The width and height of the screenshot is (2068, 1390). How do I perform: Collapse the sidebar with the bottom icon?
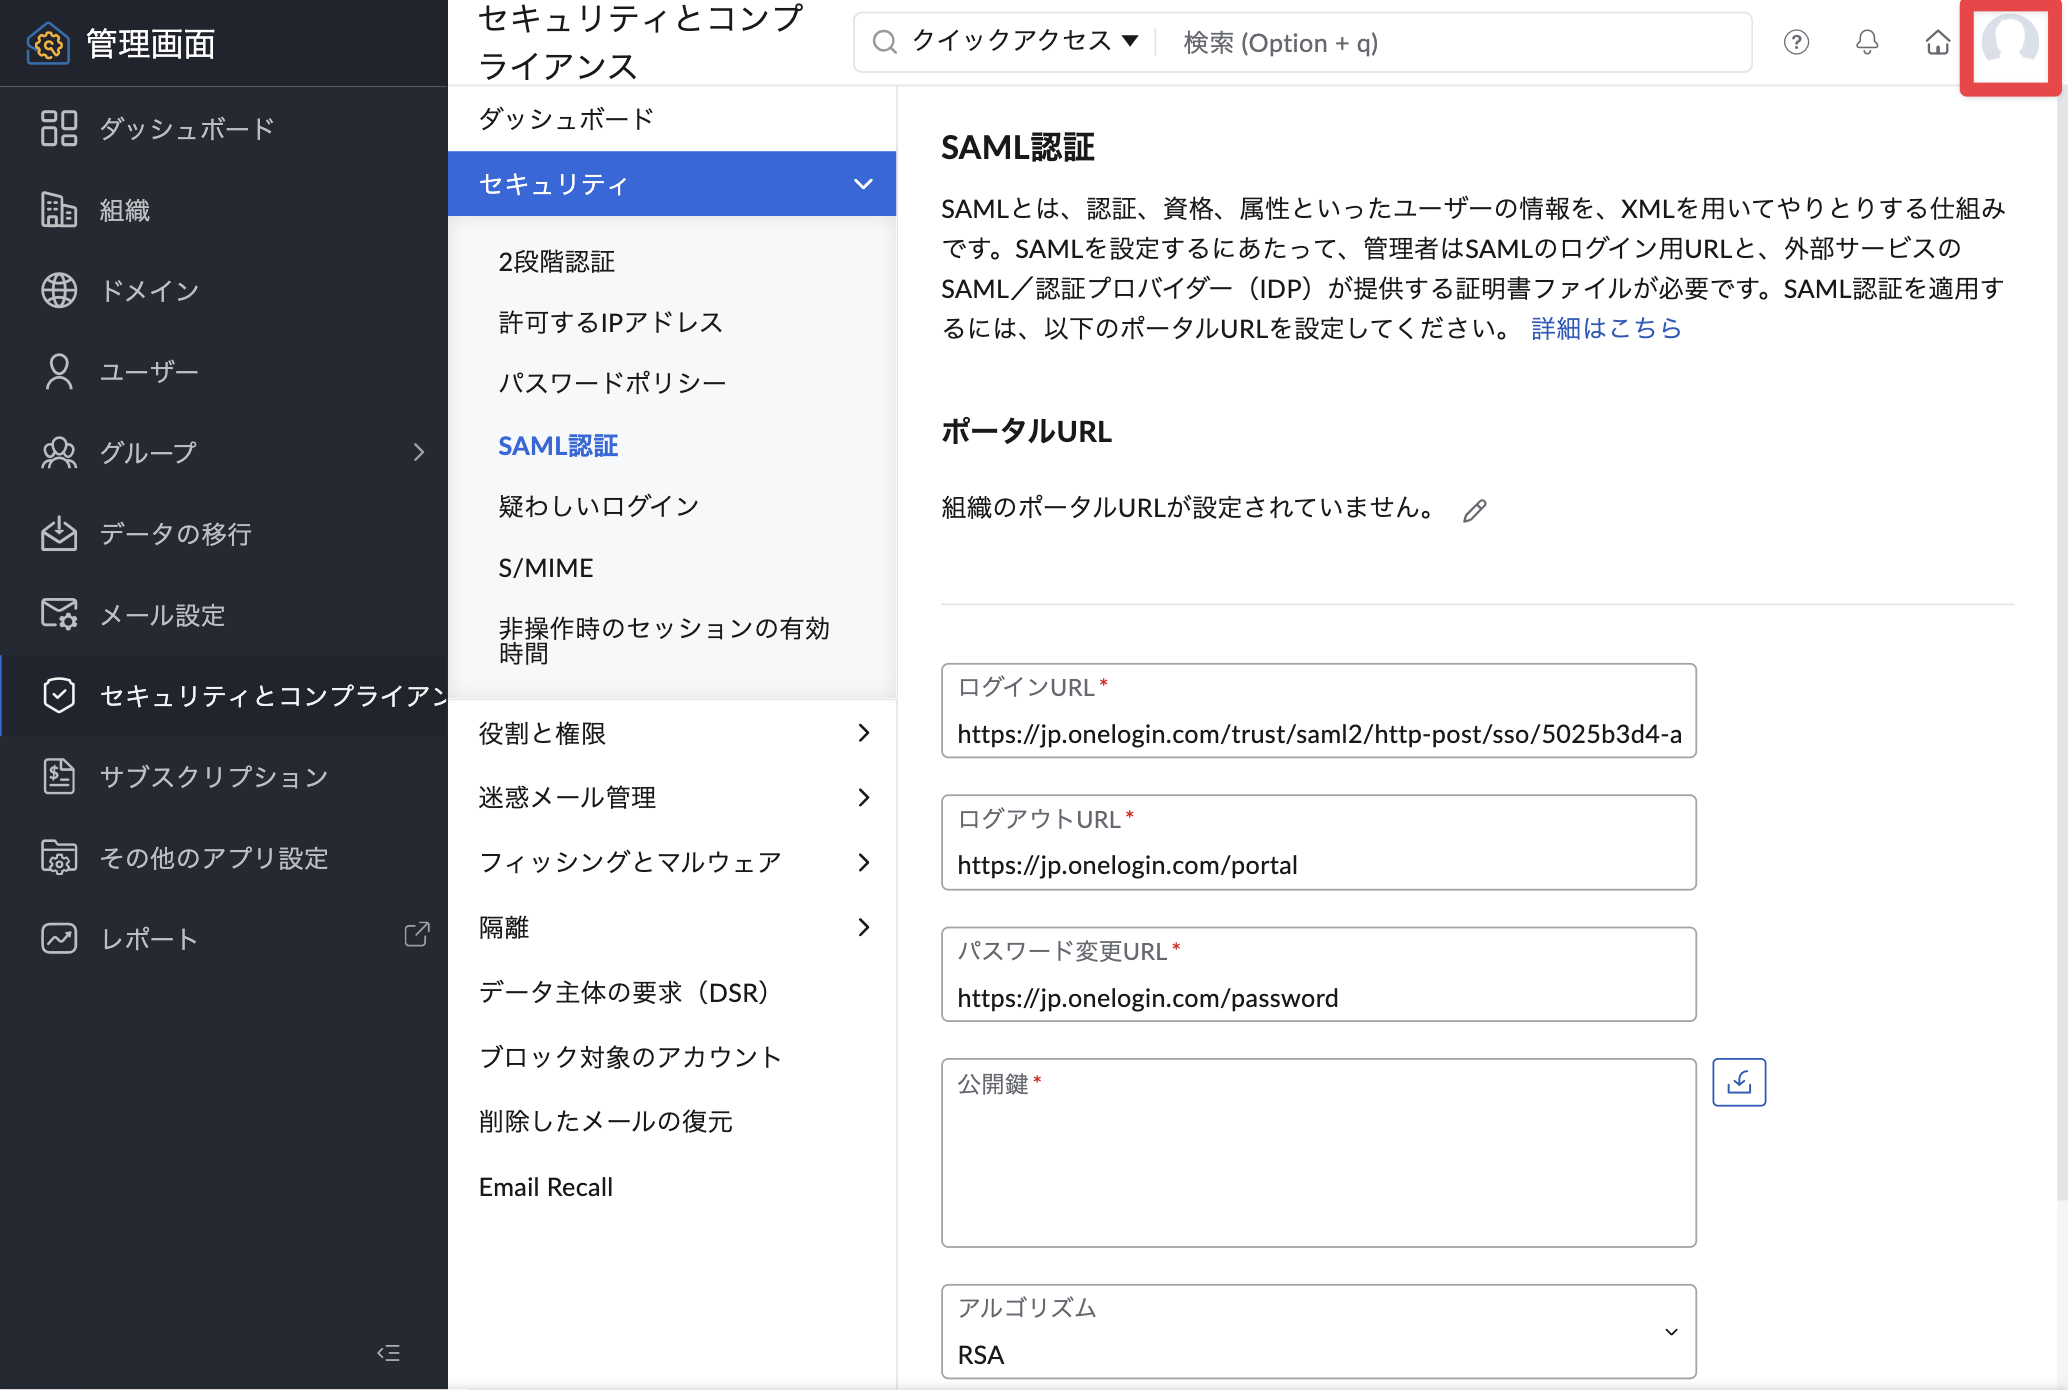tap(389, 1353)
